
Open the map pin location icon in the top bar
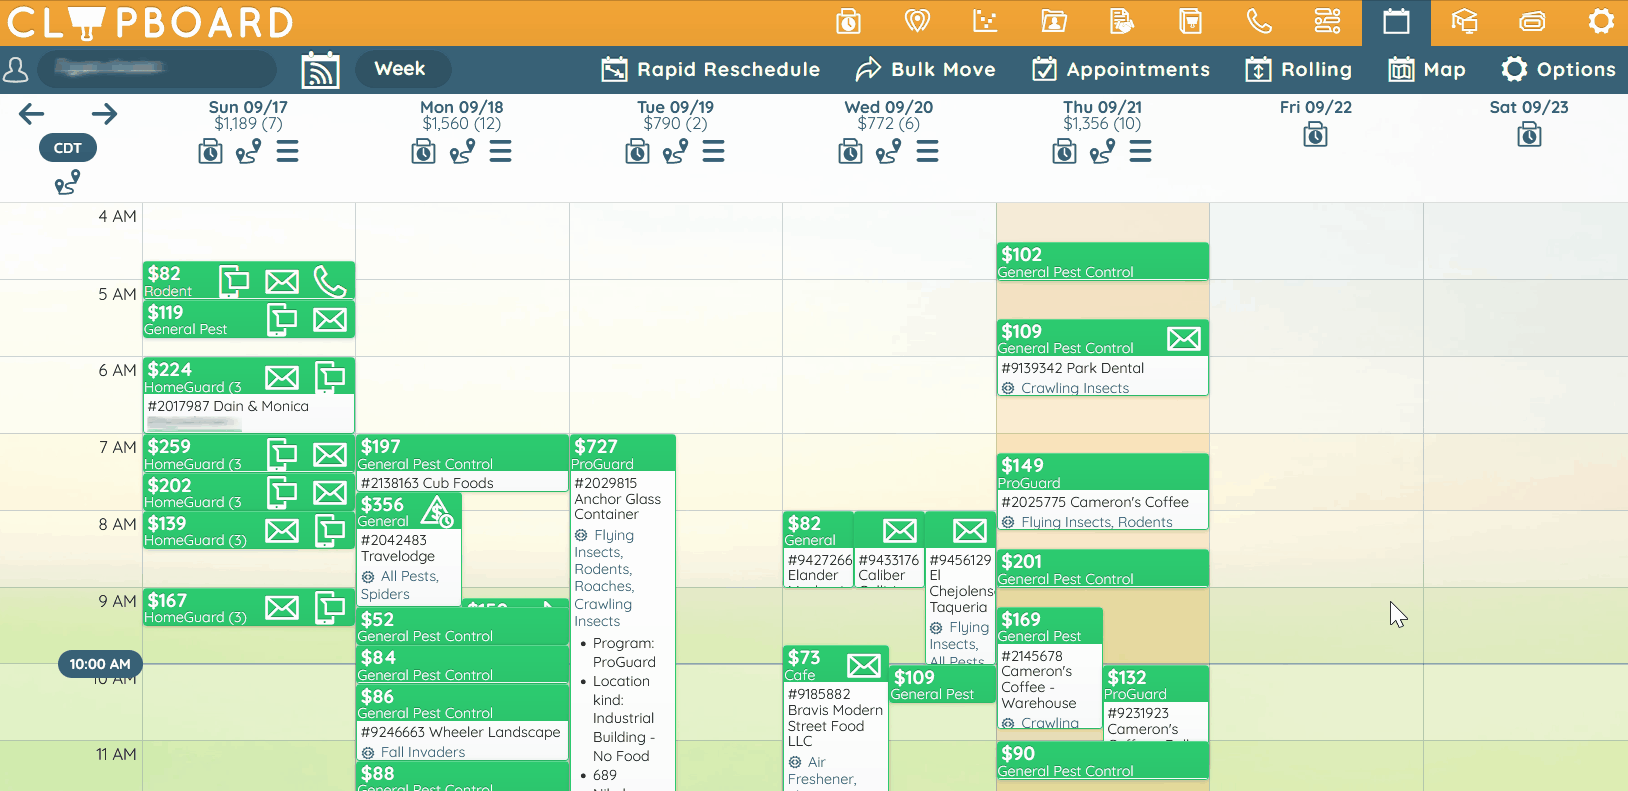[917, 21]
